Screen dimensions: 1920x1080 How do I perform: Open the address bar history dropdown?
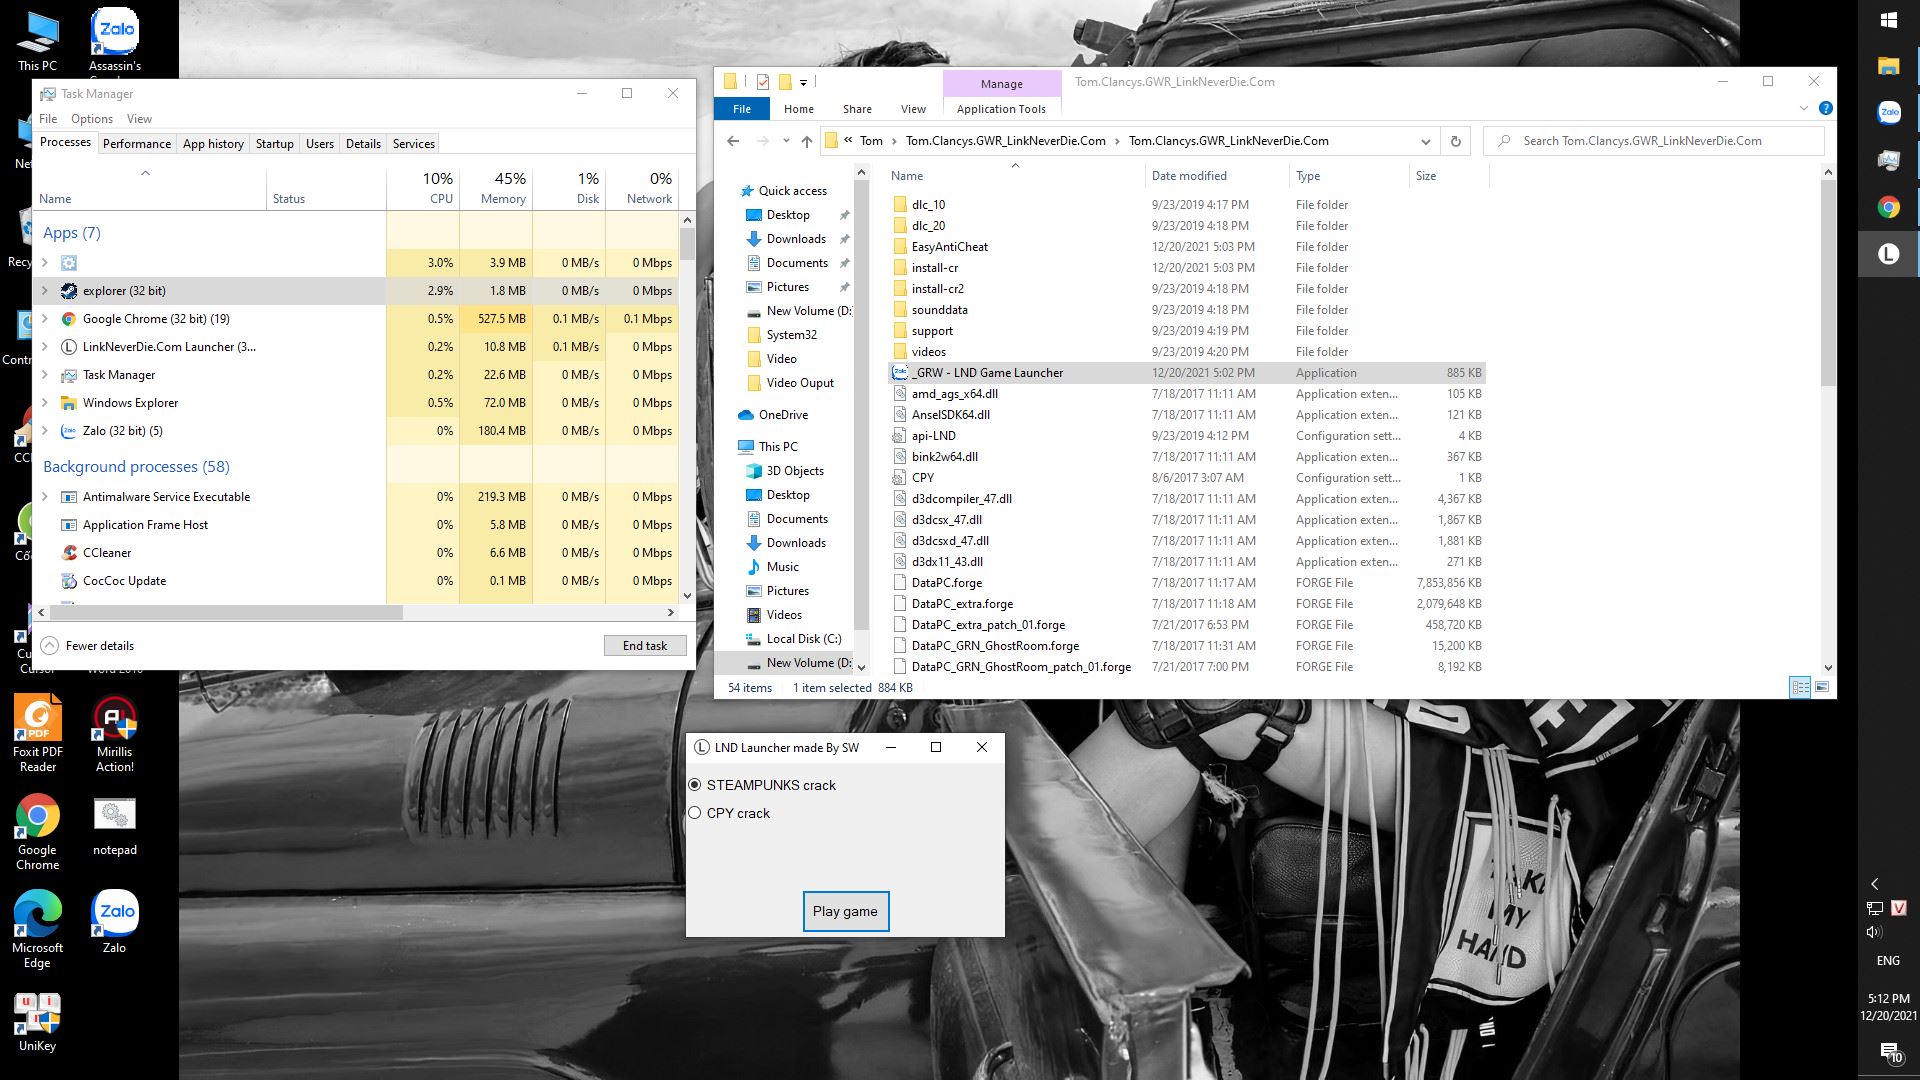[x=1425, y=141]
